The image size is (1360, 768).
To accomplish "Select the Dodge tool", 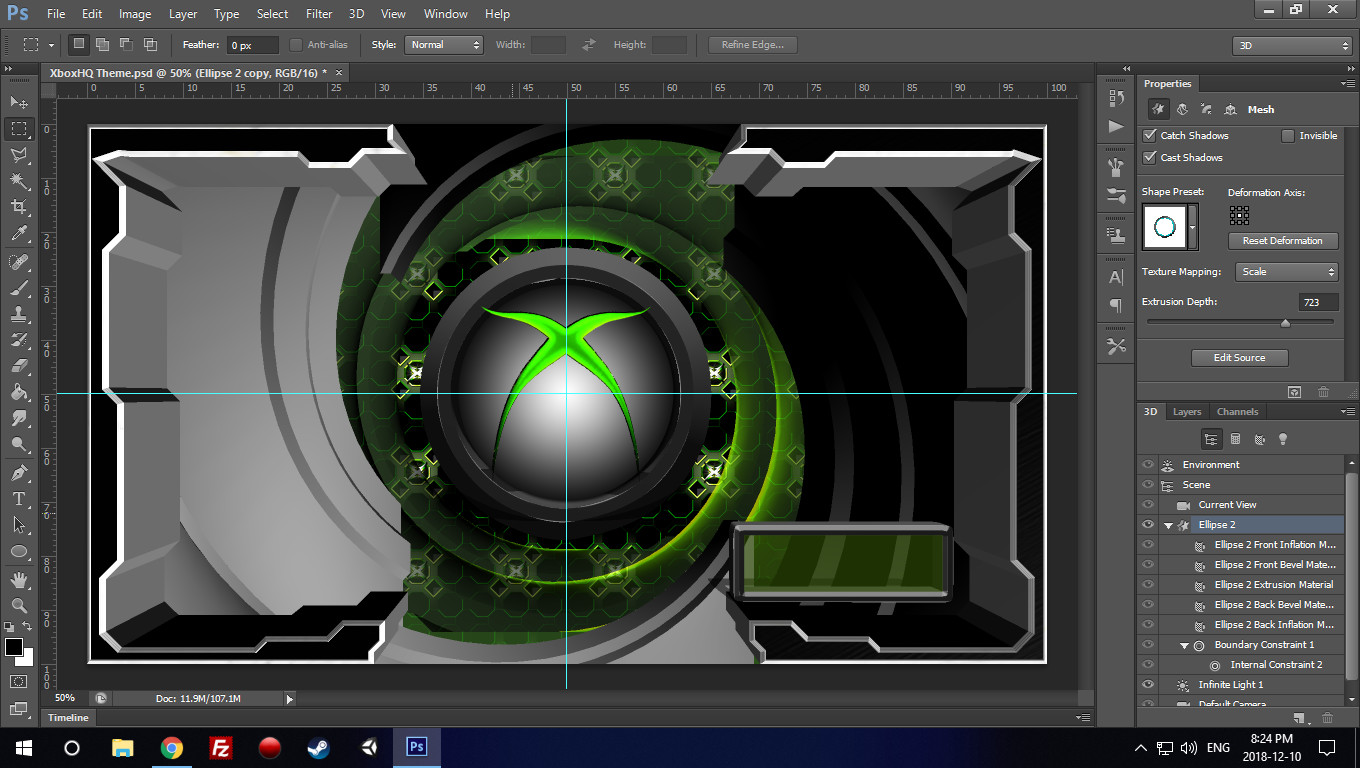I will [x=19, y=444].
